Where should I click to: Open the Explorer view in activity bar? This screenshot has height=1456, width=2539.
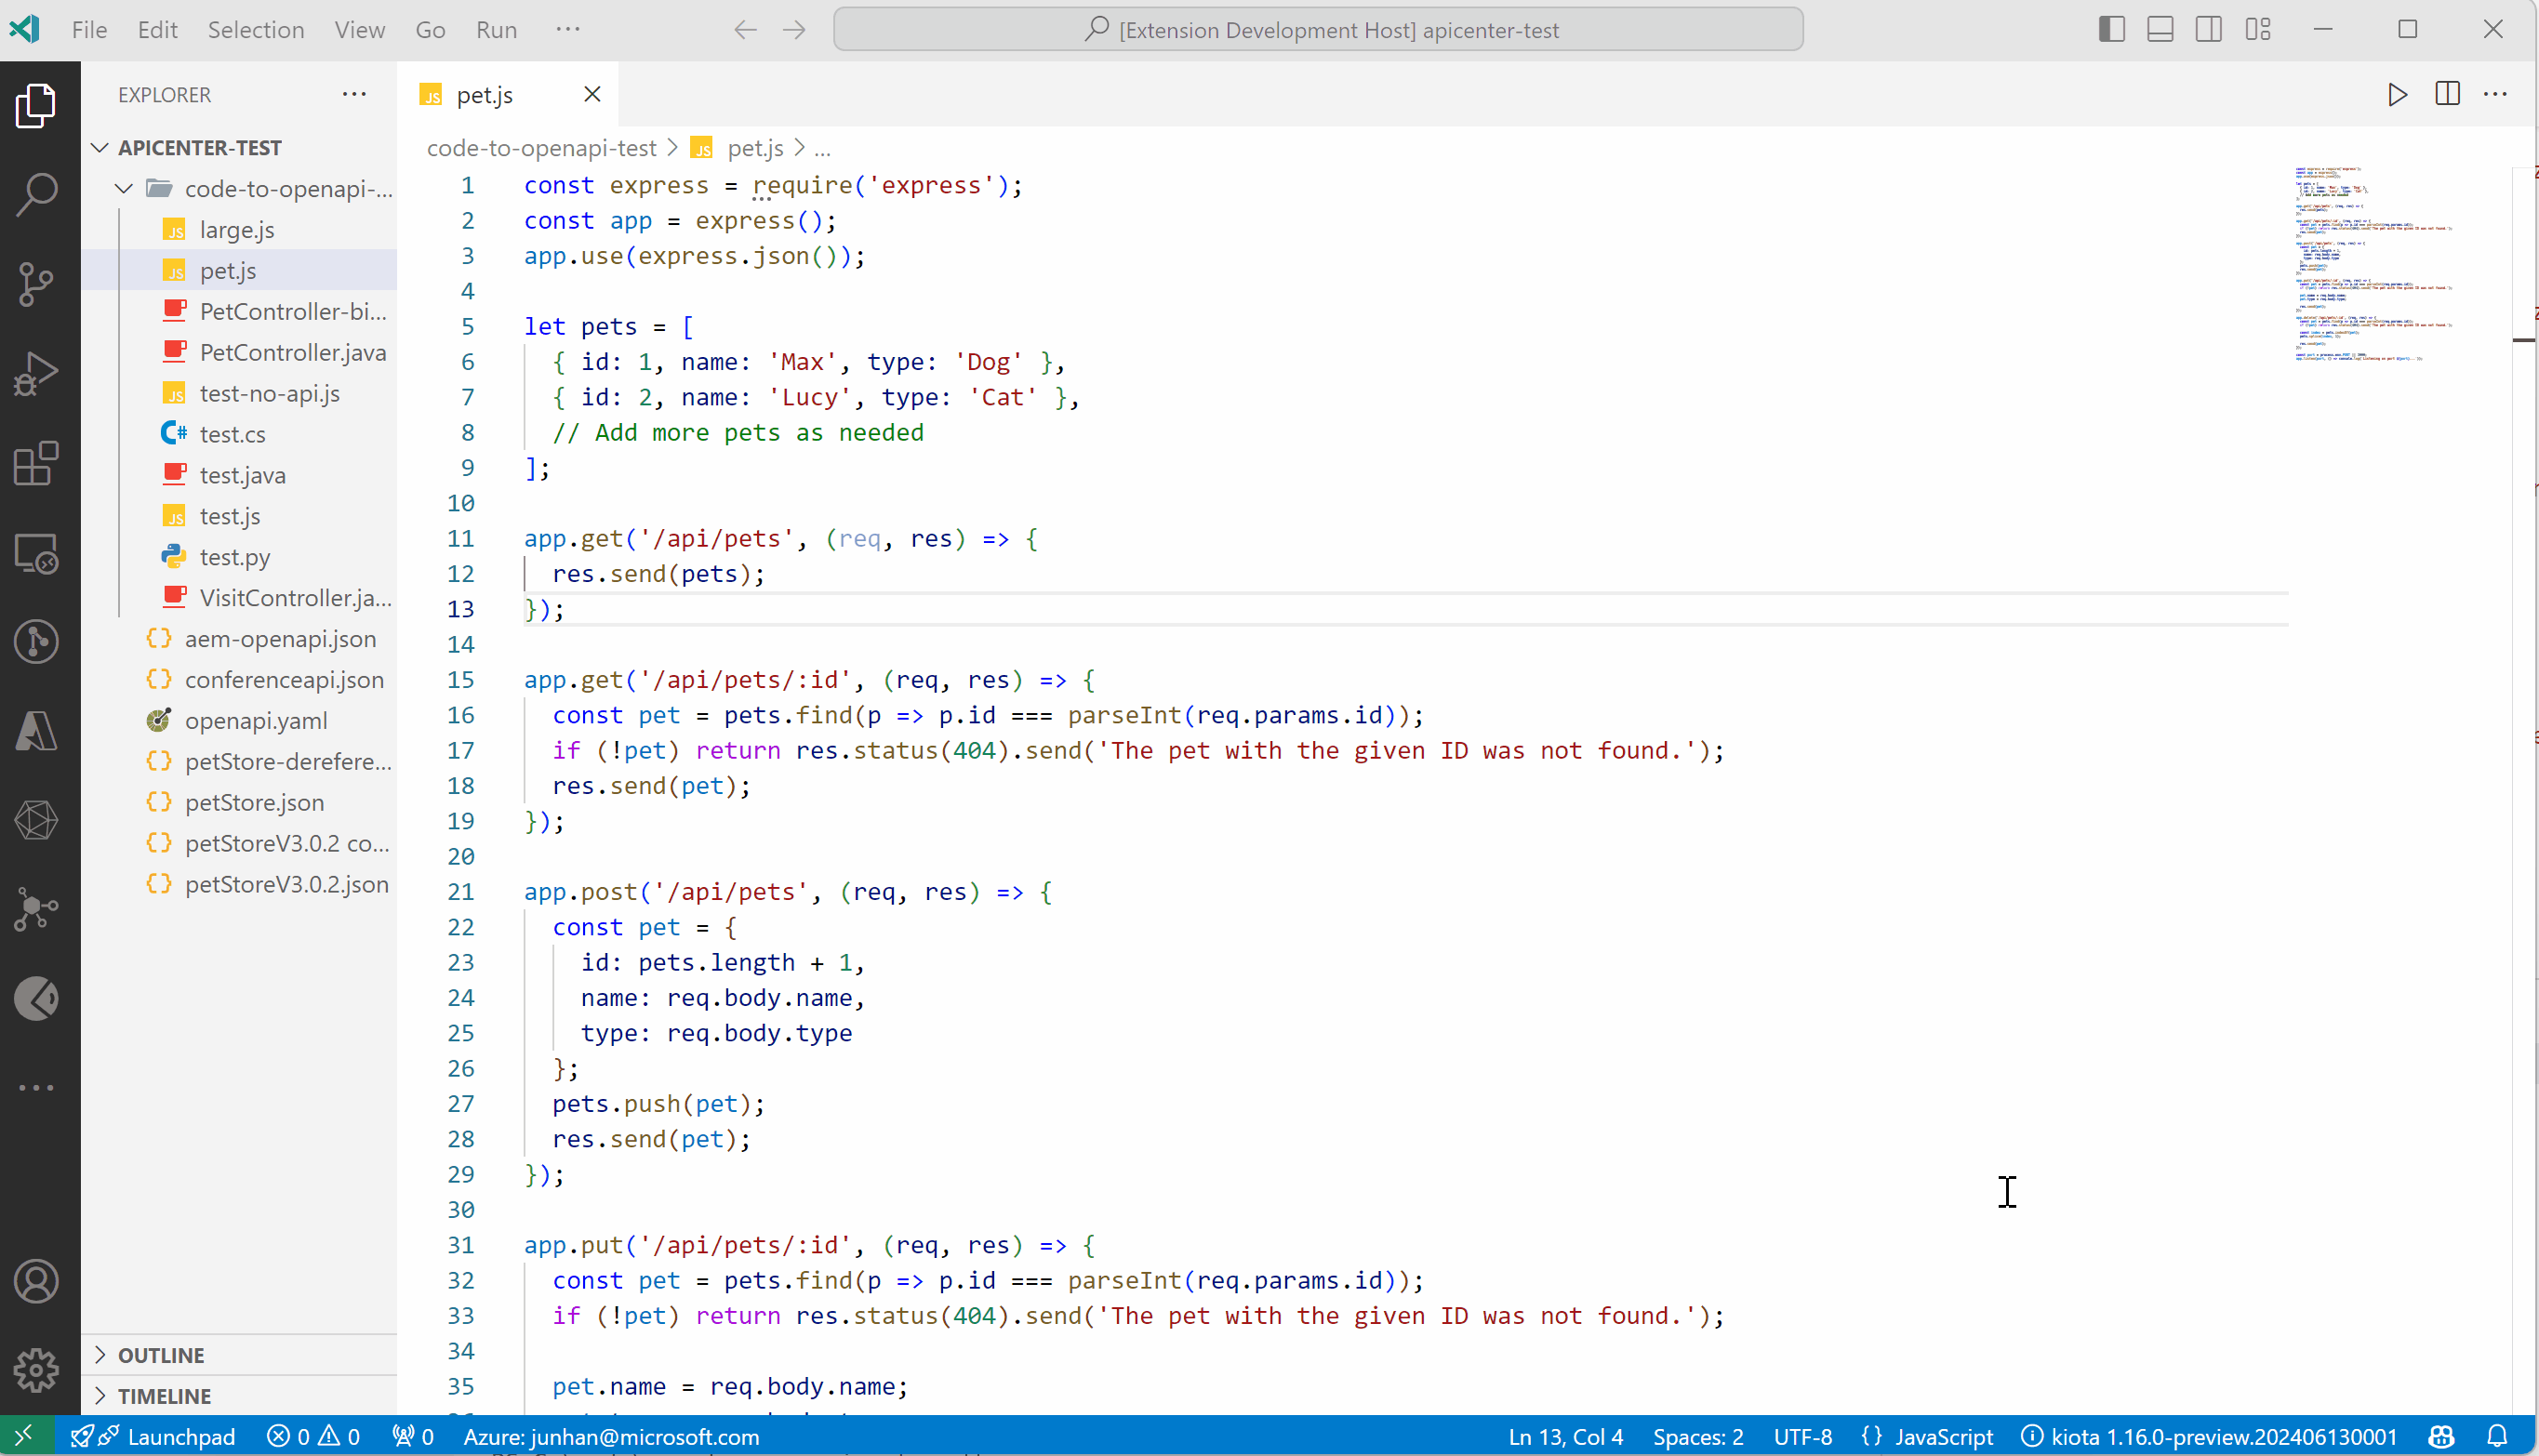pos(37,105)
